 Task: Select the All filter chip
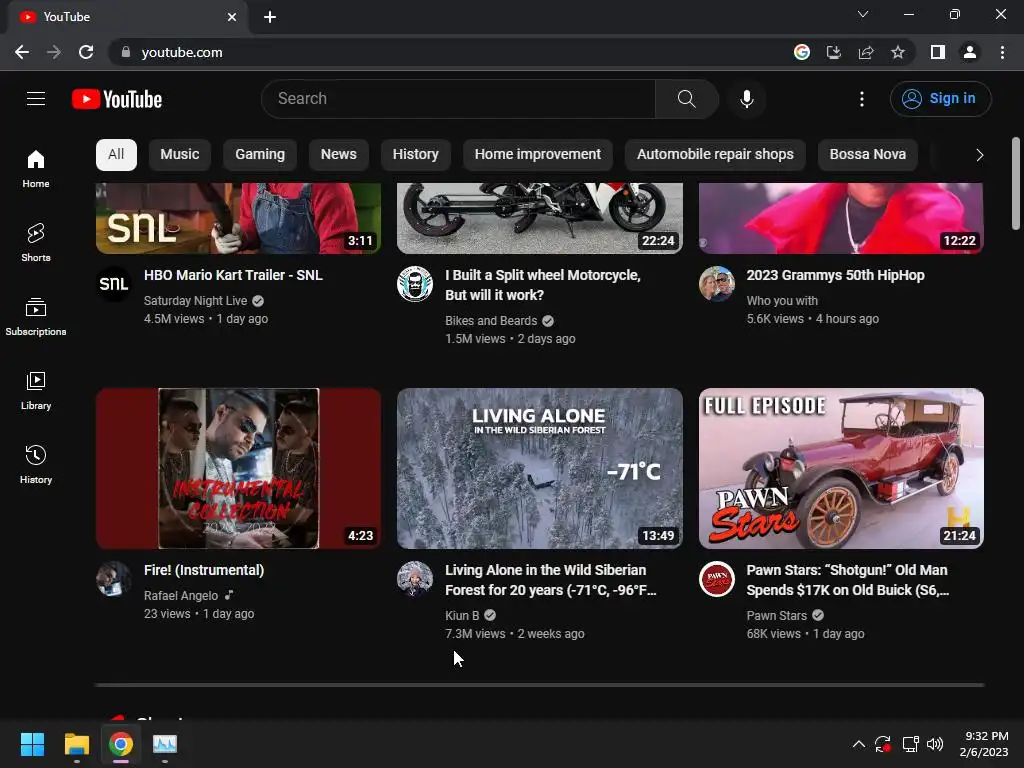[116, 155]
